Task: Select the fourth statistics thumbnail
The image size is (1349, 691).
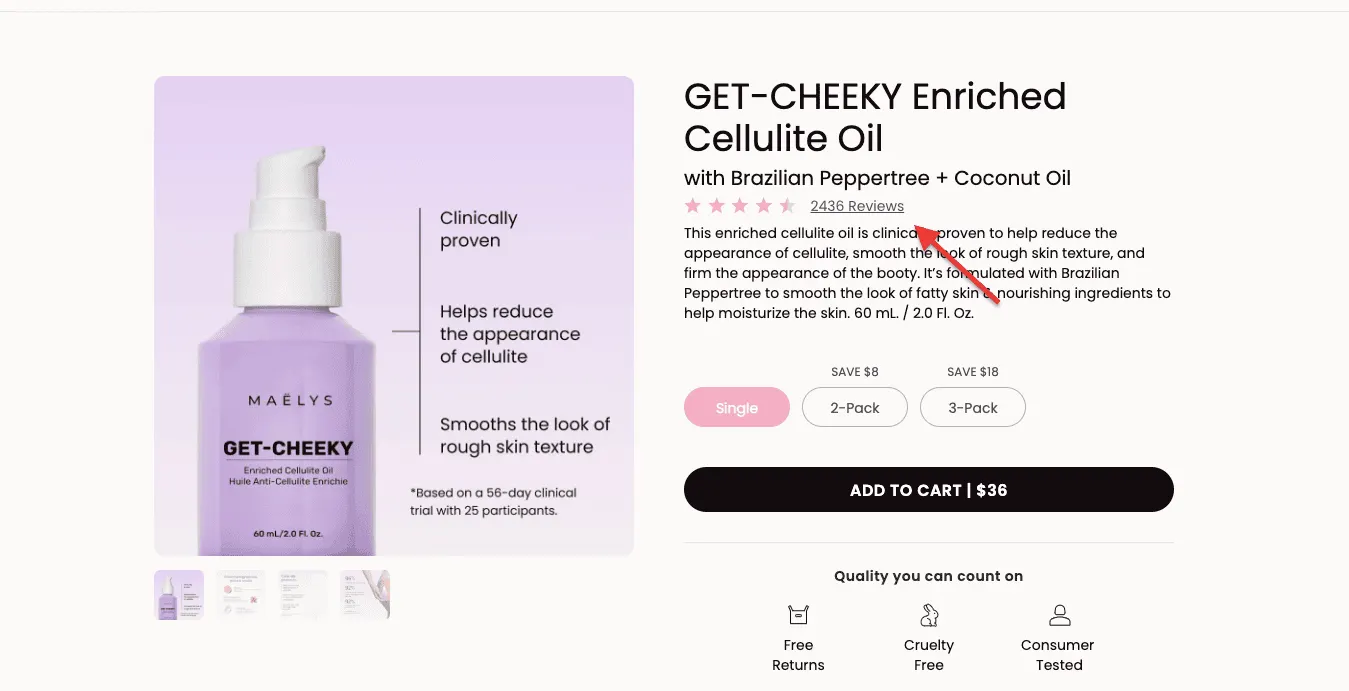Action: pyautogui.click(x=364, y=594)
